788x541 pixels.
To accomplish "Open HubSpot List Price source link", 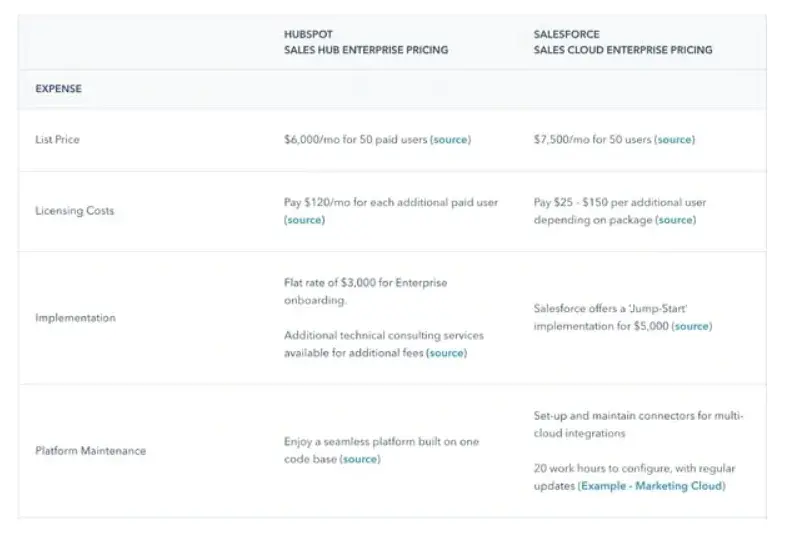I will point(450,140).
